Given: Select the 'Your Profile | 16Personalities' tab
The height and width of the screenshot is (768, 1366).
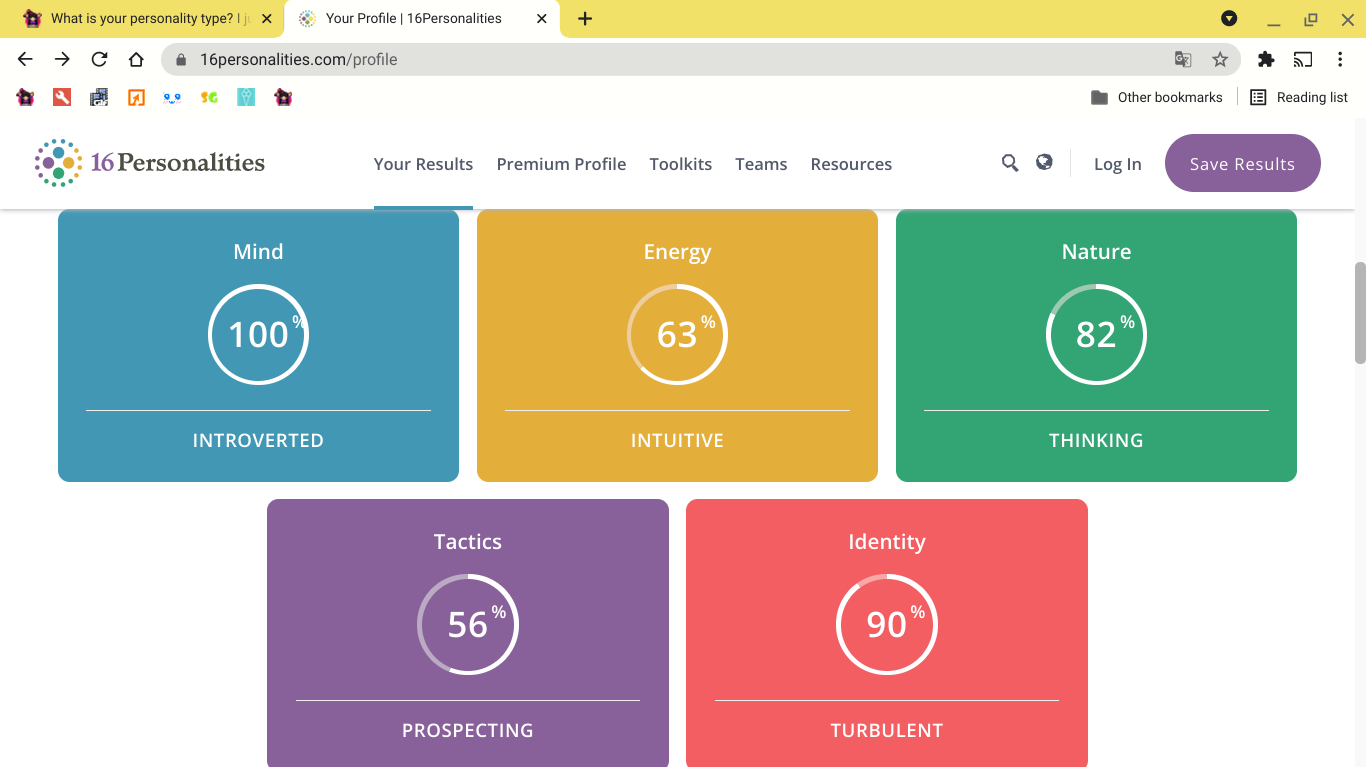Looking at the screenshot, I should [x=422, y=19].
